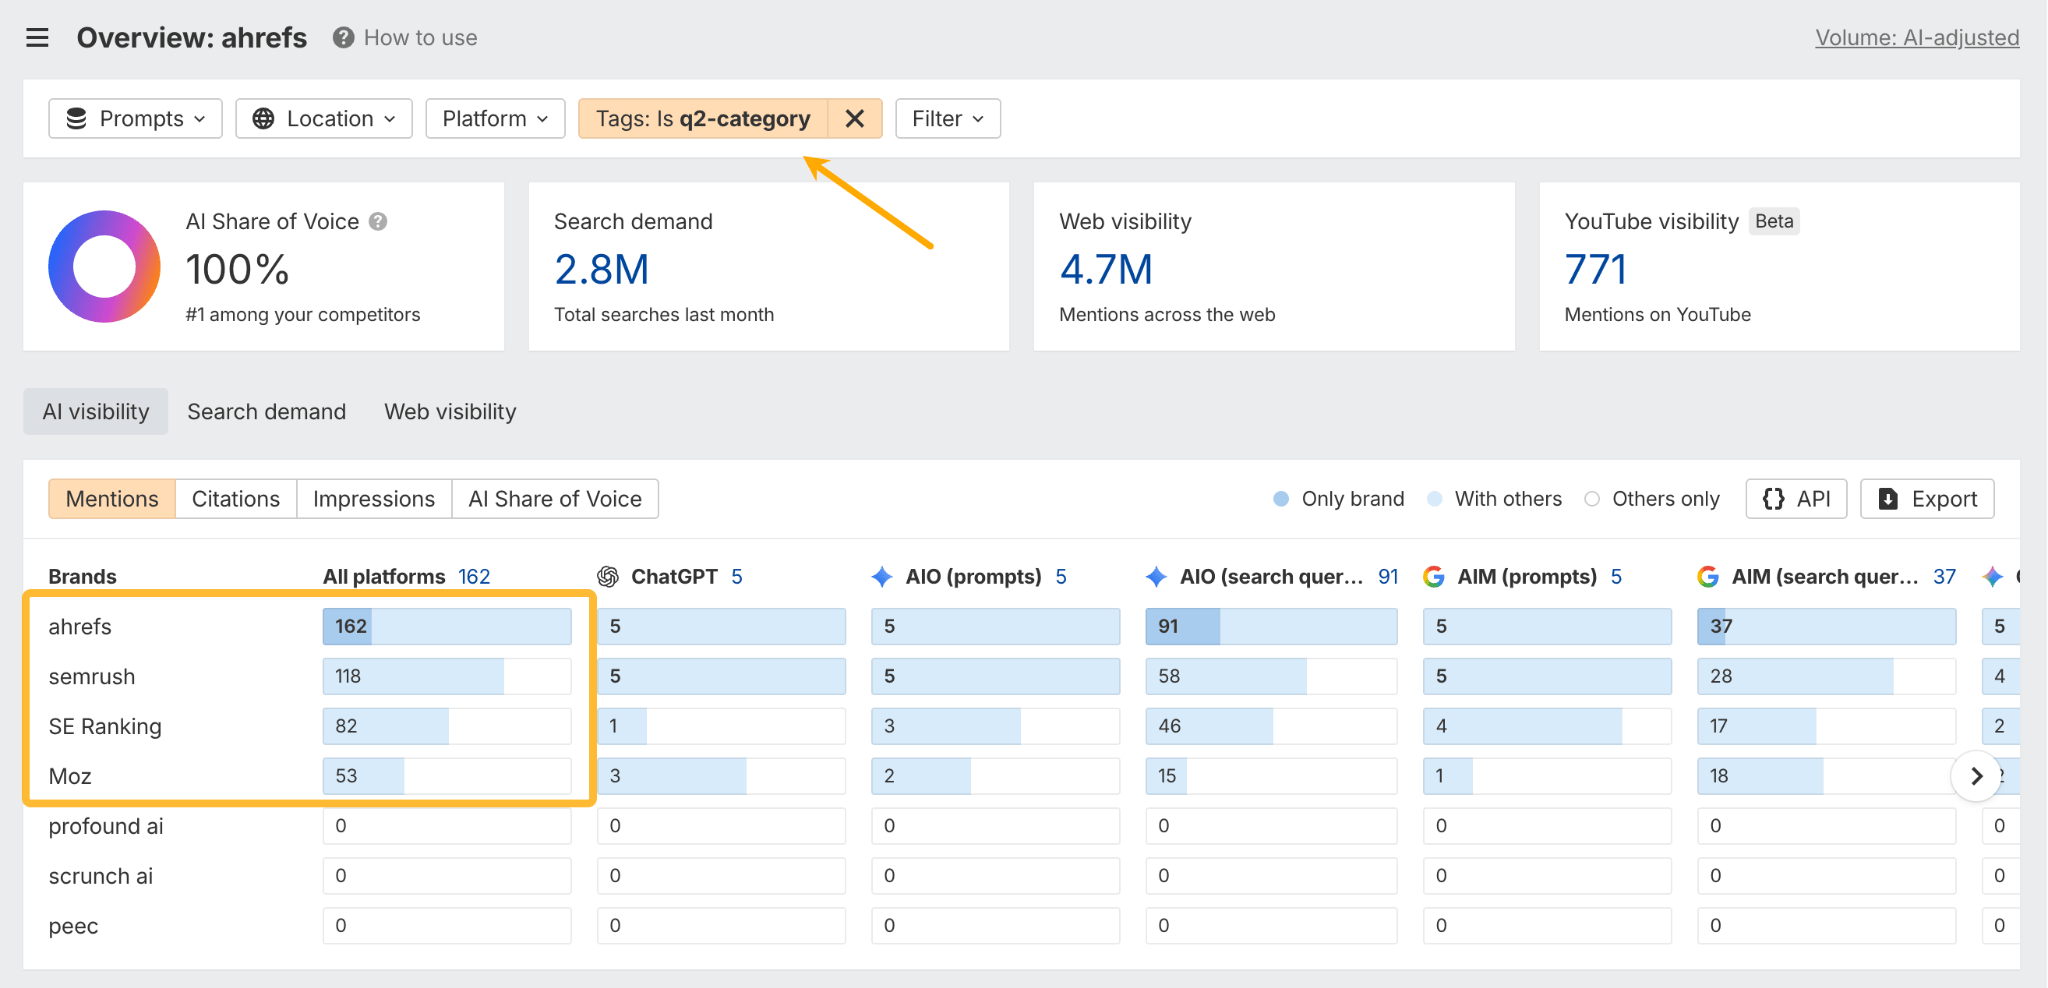
Task: Click the semrush All platforms bar 118
Action: click(x=447, y=676)
